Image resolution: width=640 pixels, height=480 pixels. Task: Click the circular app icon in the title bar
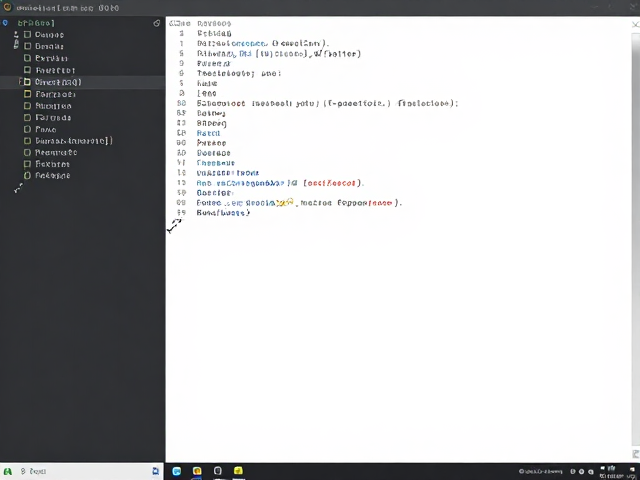click(7, 7)
